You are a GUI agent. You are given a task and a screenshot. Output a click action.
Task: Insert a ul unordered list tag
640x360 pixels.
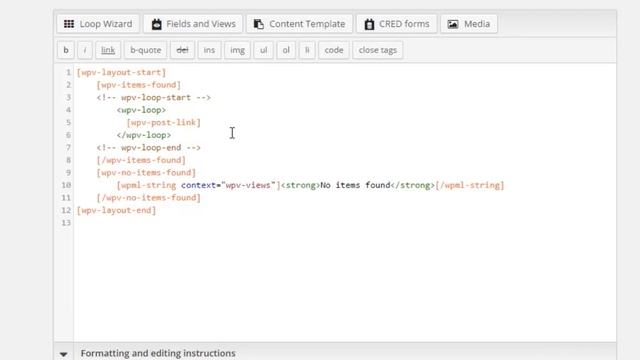click(x=263, y=50)
